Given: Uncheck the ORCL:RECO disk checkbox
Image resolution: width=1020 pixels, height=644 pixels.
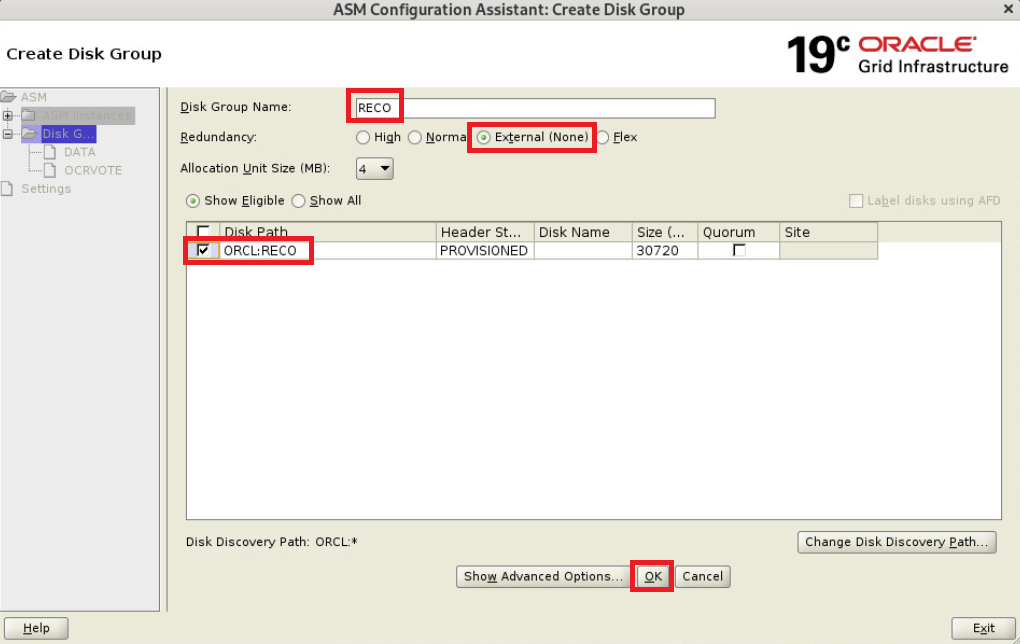Looking at the screenshot, I should click(203, 250).
